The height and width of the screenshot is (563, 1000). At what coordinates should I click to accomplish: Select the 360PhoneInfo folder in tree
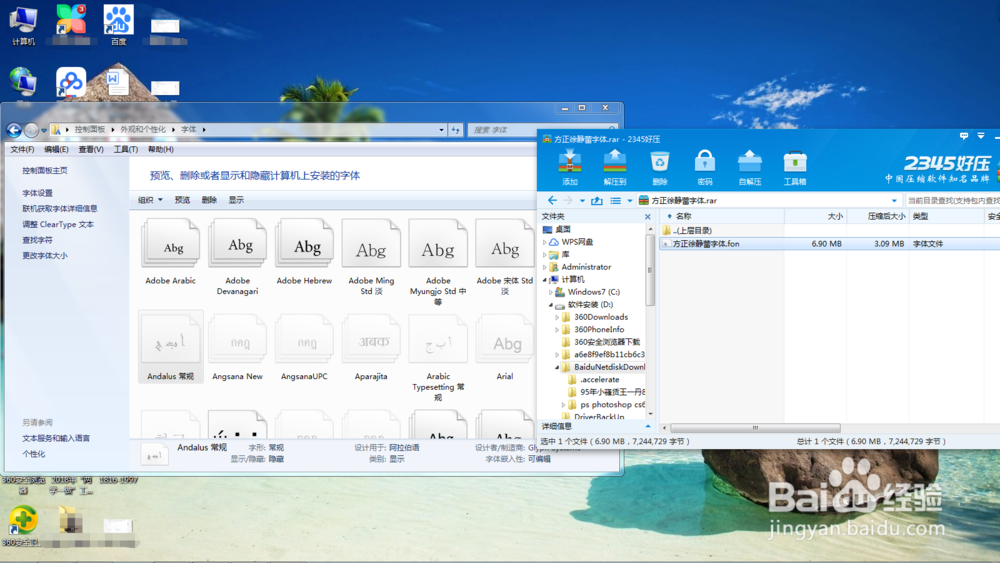click(599, 330)
